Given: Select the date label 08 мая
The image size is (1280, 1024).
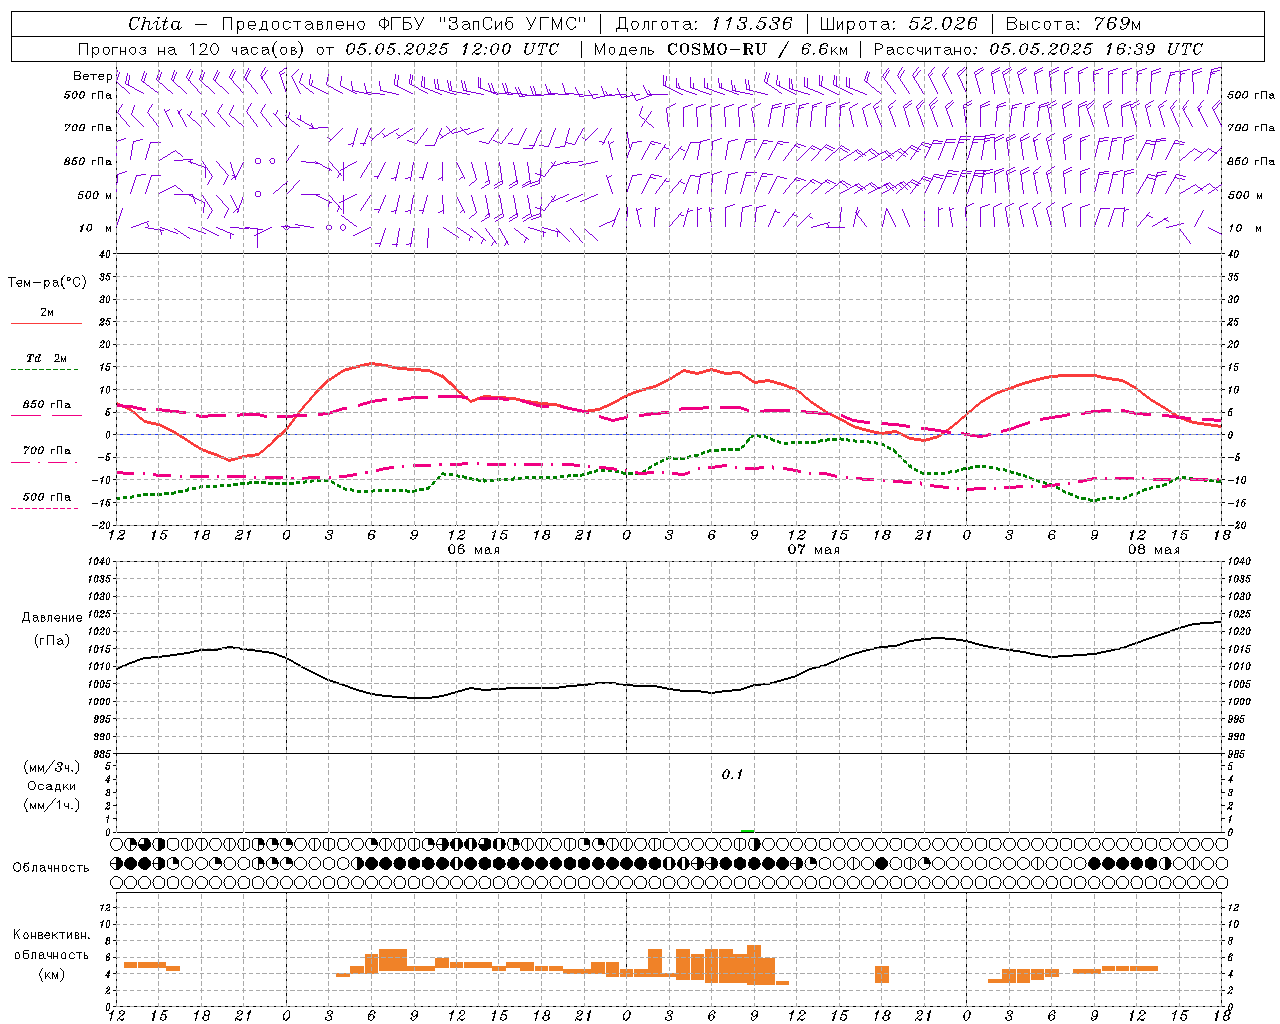Looking at the screenshot, I should coord(1153,550).
